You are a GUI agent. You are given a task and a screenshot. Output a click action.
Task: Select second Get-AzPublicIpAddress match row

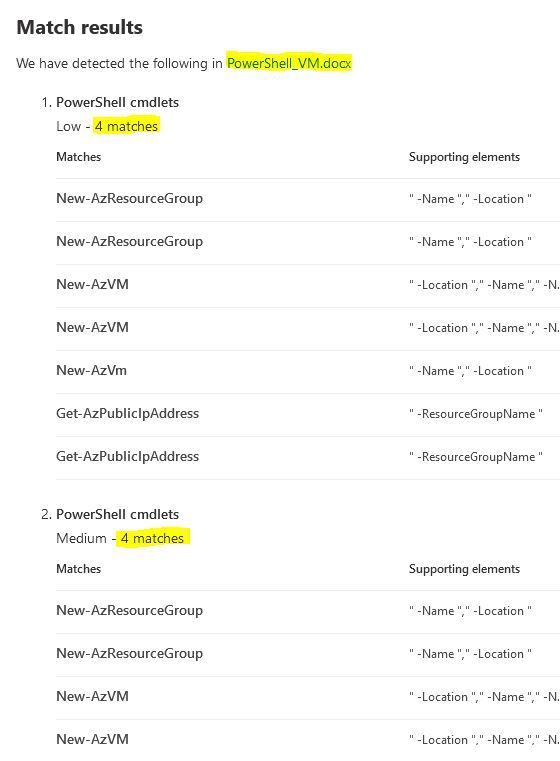pyautogui.click(x=308, y=457)
